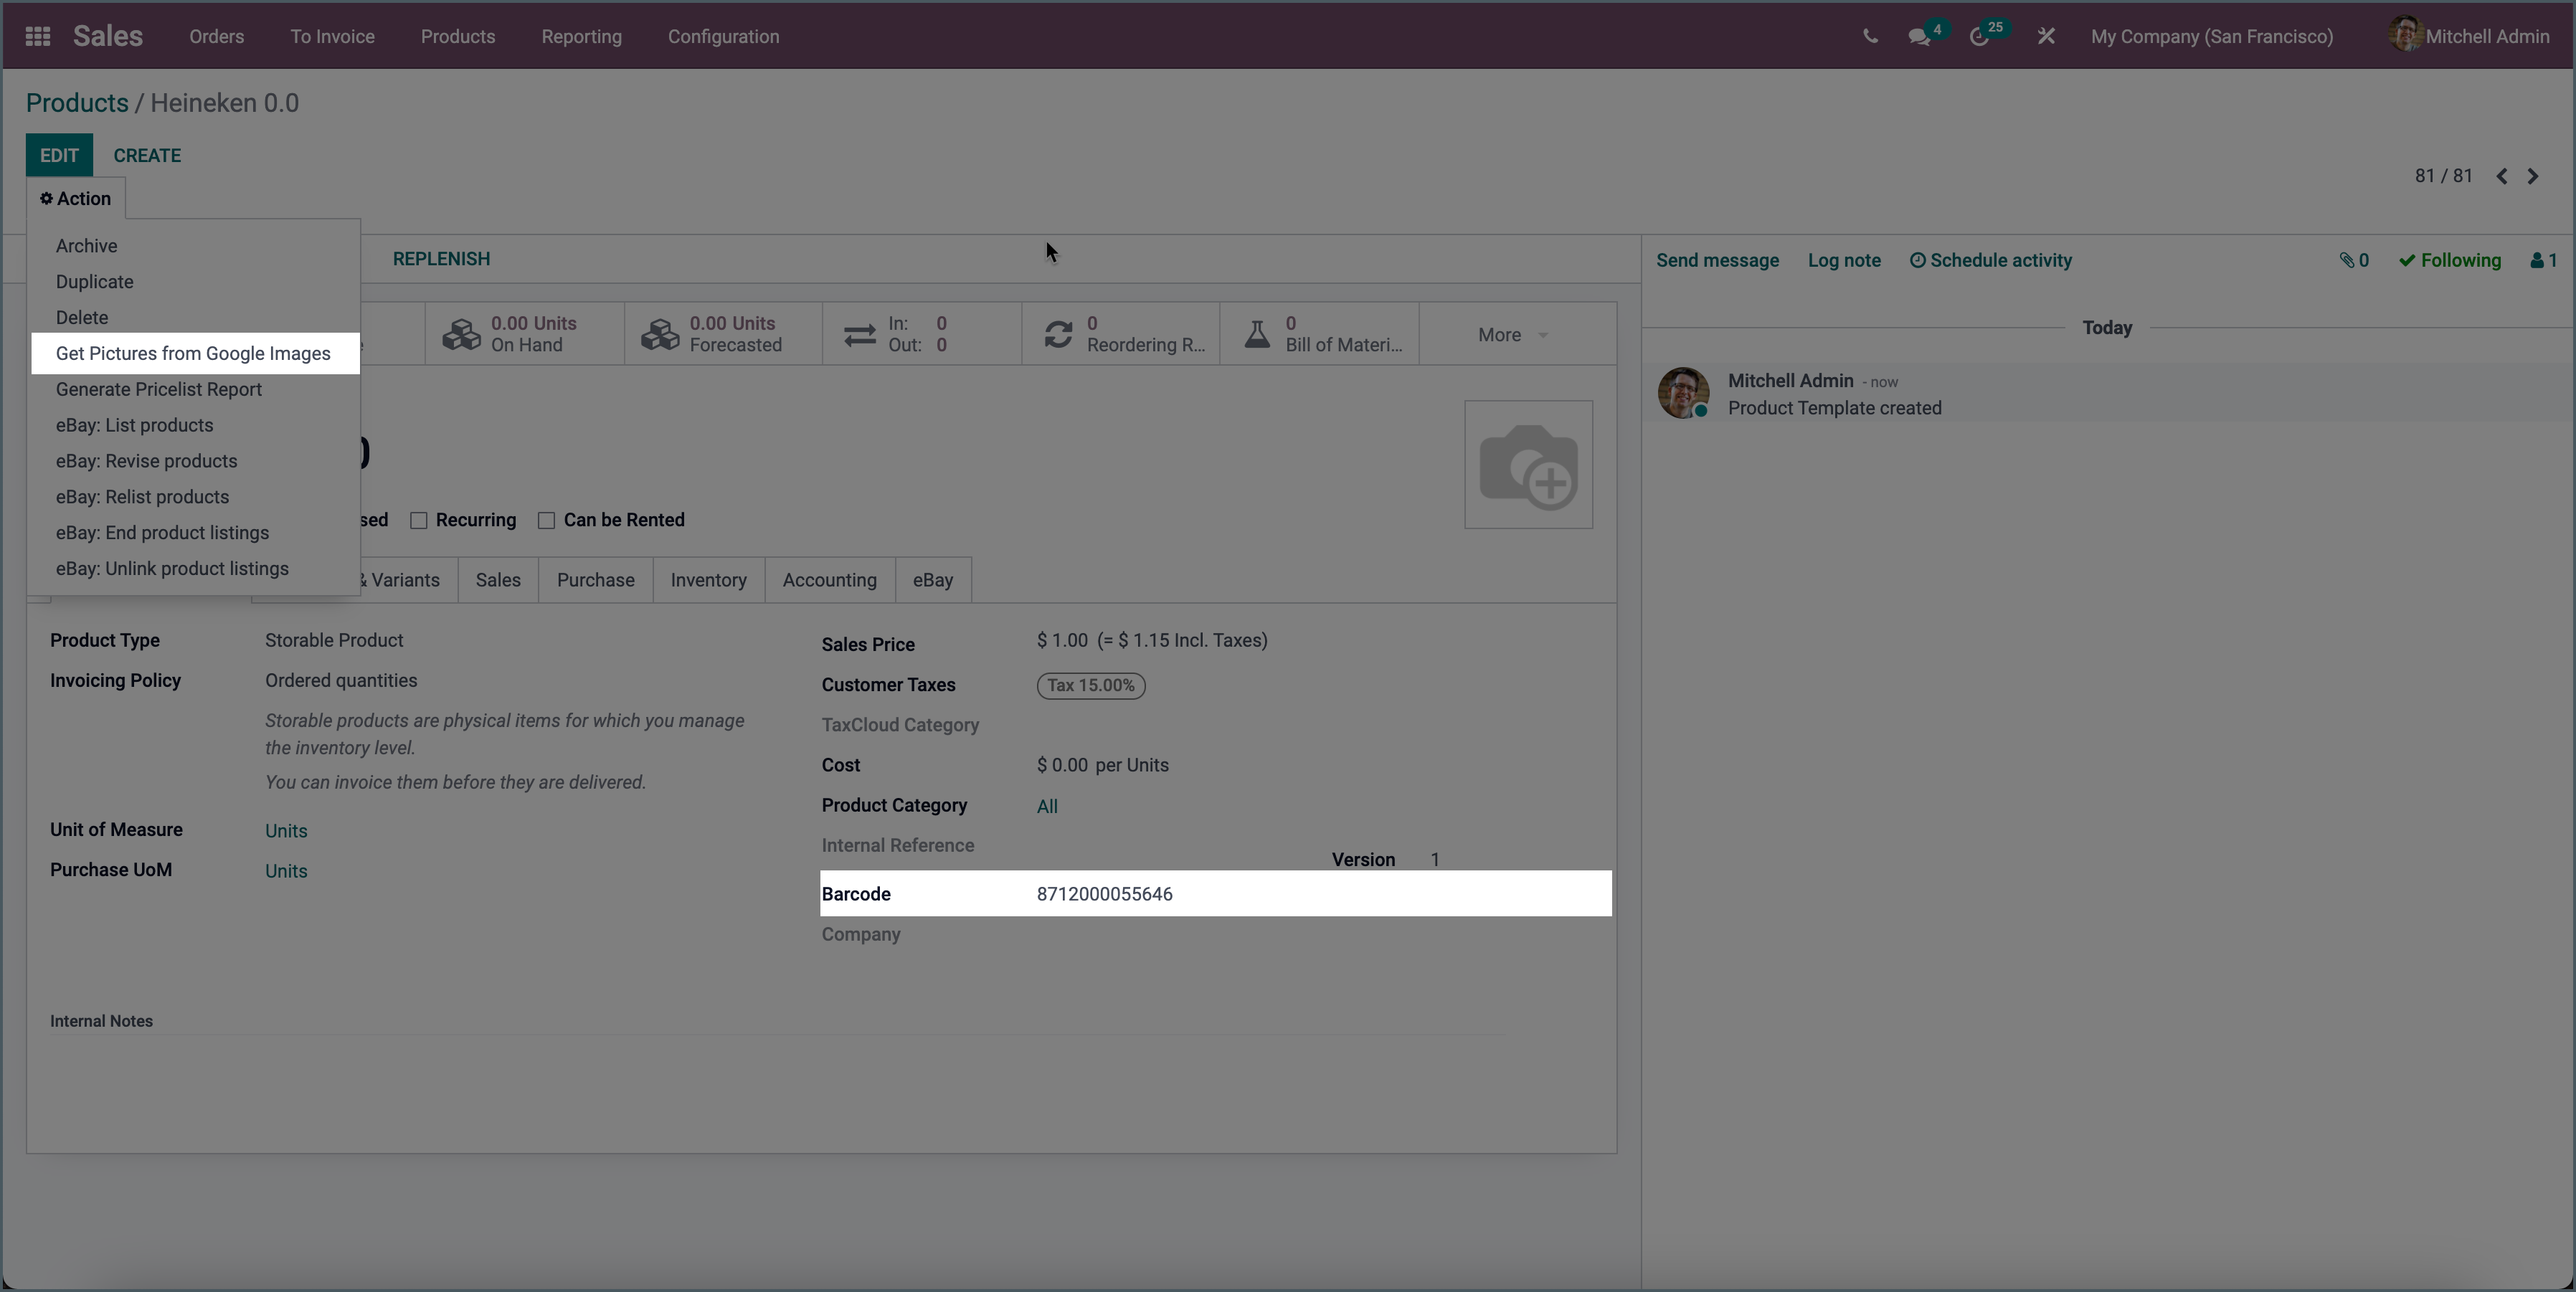
Task: Check the Recurring checkbox
Action: pos(420,520)
